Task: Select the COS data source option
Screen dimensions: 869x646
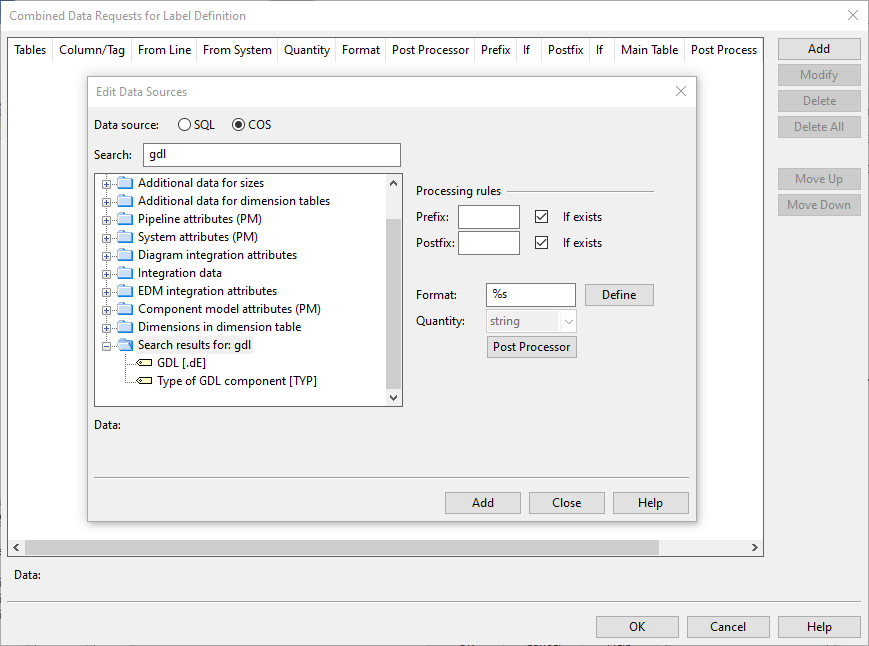Action: pyautogui.click(x=238, y=125)
